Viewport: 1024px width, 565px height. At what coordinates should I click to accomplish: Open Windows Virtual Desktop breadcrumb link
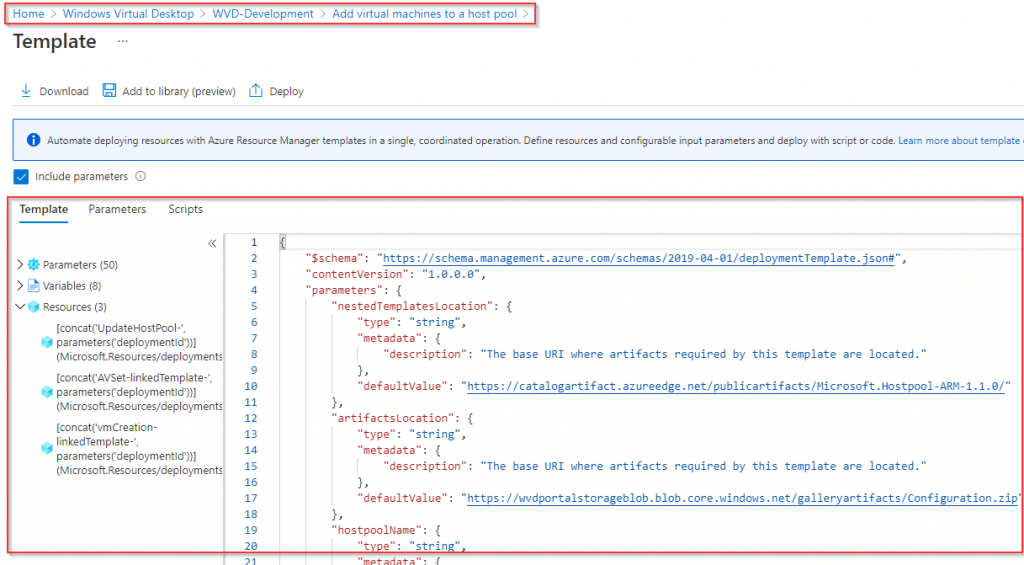[x=128, y=14]
